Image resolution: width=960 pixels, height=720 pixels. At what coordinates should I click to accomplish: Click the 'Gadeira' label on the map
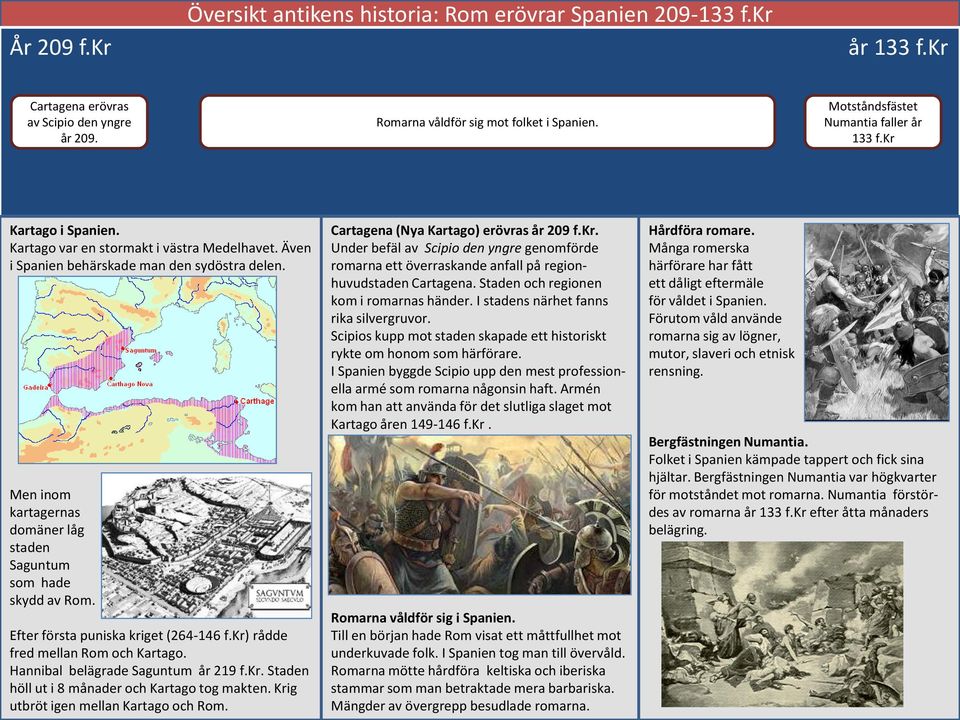pyautogui.click(x=36, y=388)
